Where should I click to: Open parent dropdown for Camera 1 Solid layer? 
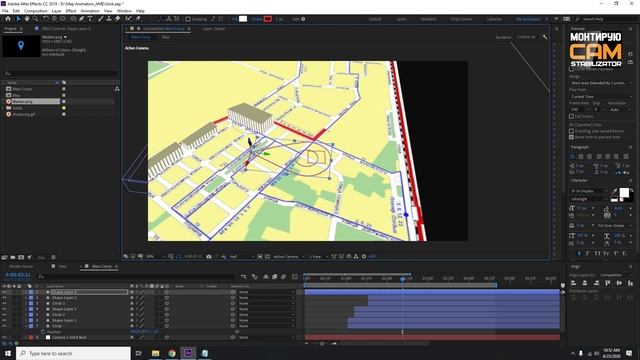[267, 338]
